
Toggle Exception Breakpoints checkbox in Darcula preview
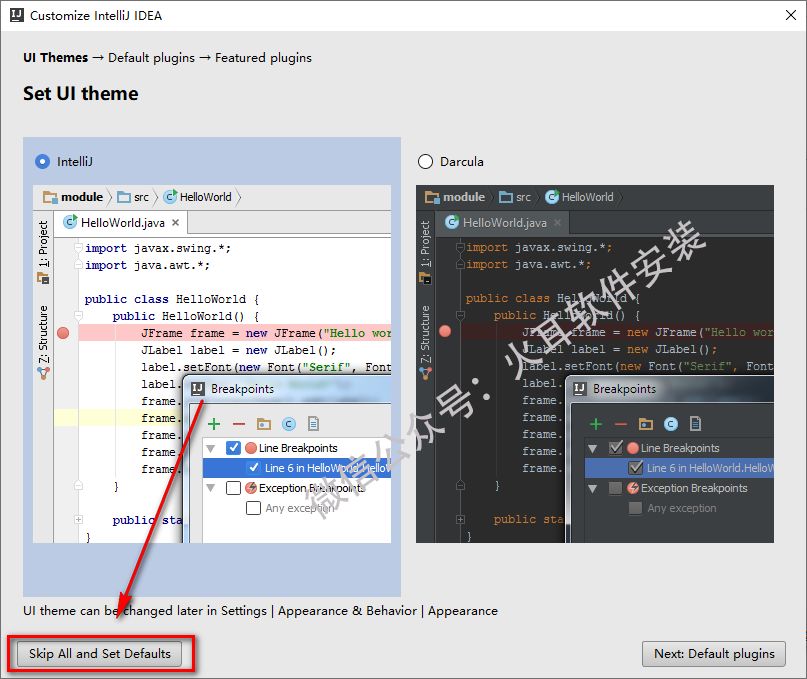click(x=615, y=488)
